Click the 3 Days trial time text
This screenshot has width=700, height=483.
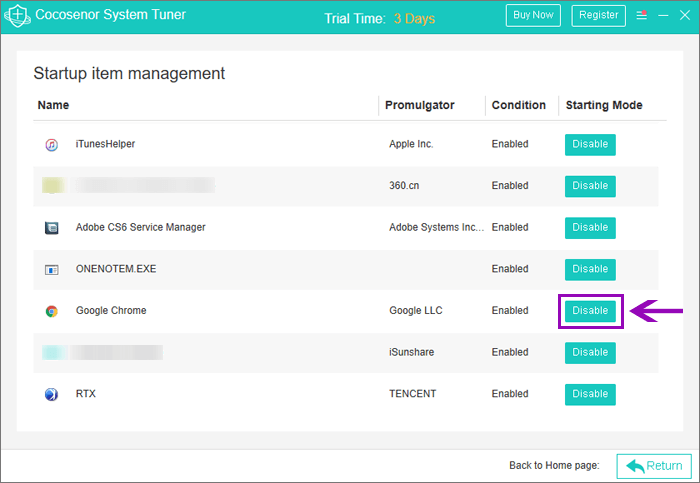click(414, 19)
